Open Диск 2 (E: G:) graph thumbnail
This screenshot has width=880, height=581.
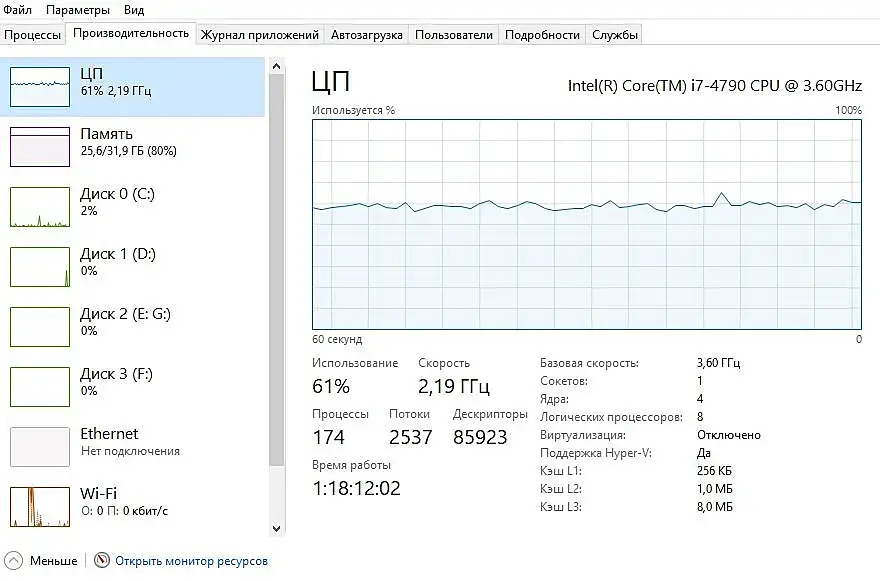pyautogui.click(x=40, y=327)
